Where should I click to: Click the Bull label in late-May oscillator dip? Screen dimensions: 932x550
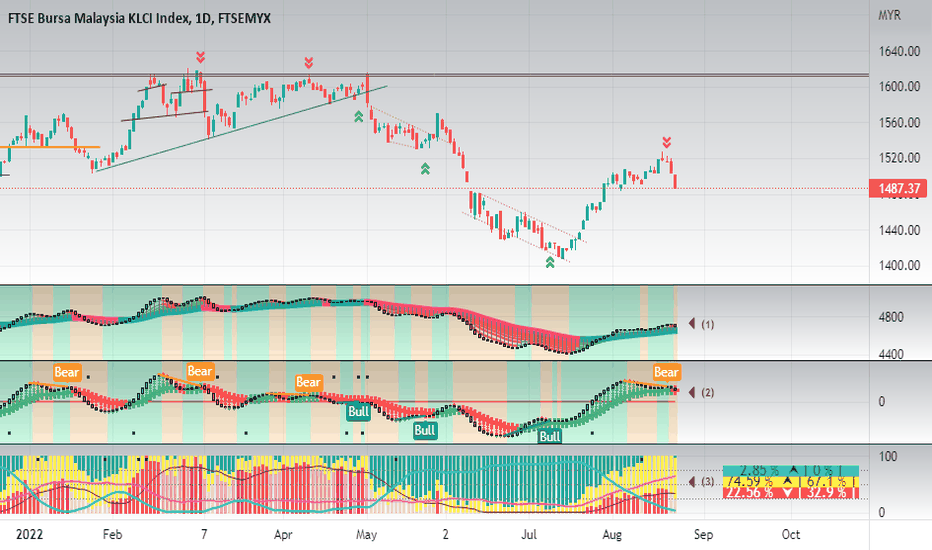(x=425, y=430)
